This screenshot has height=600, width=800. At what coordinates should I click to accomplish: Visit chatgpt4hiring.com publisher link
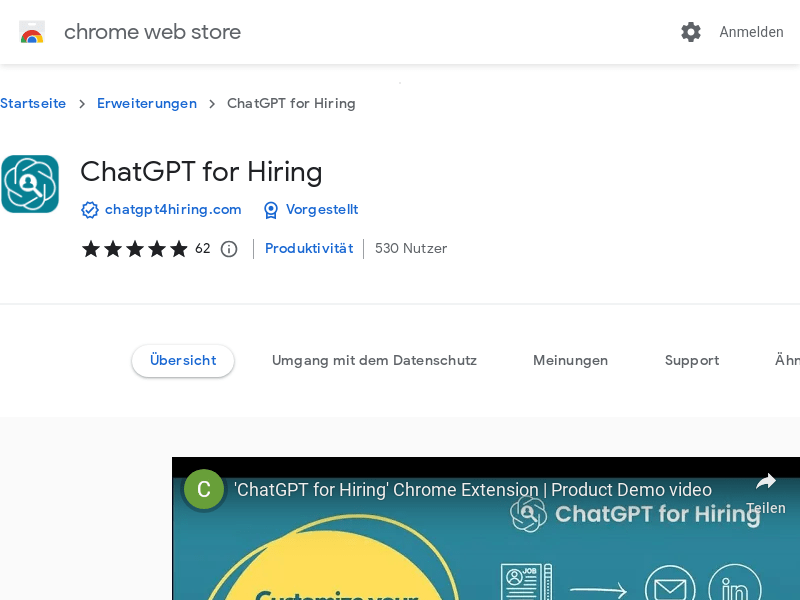[173, 209]
